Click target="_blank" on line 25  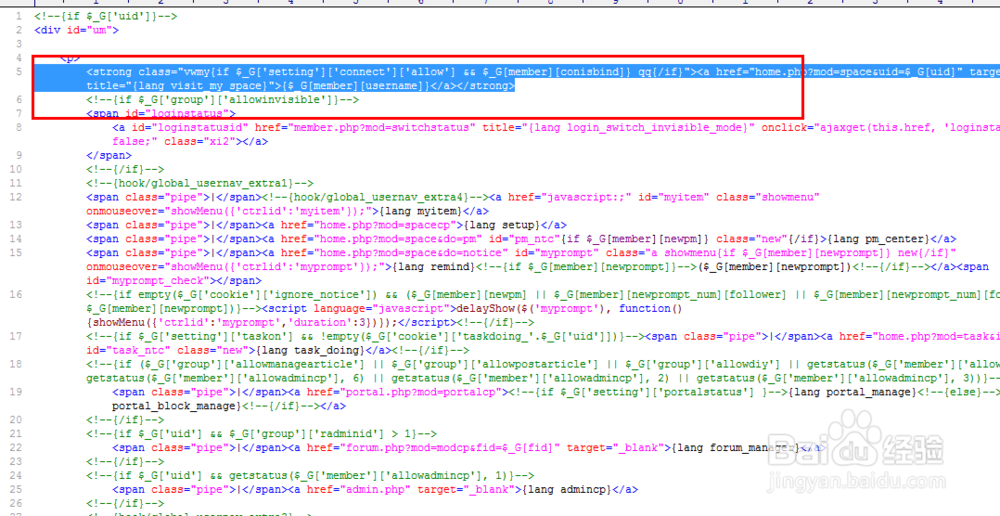(x=463, y=490)
